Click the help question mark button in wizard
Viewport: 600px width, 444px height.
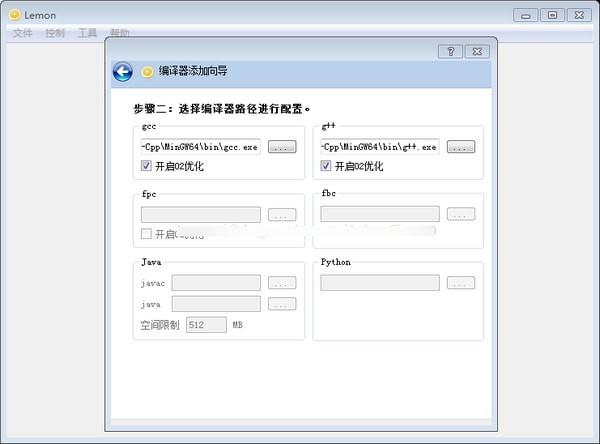tap(450, 52)
